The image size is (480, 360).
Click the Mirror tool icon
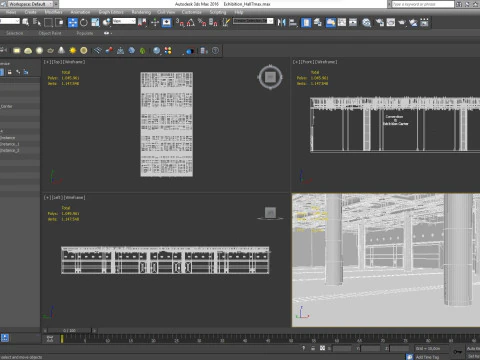[282, 22]
